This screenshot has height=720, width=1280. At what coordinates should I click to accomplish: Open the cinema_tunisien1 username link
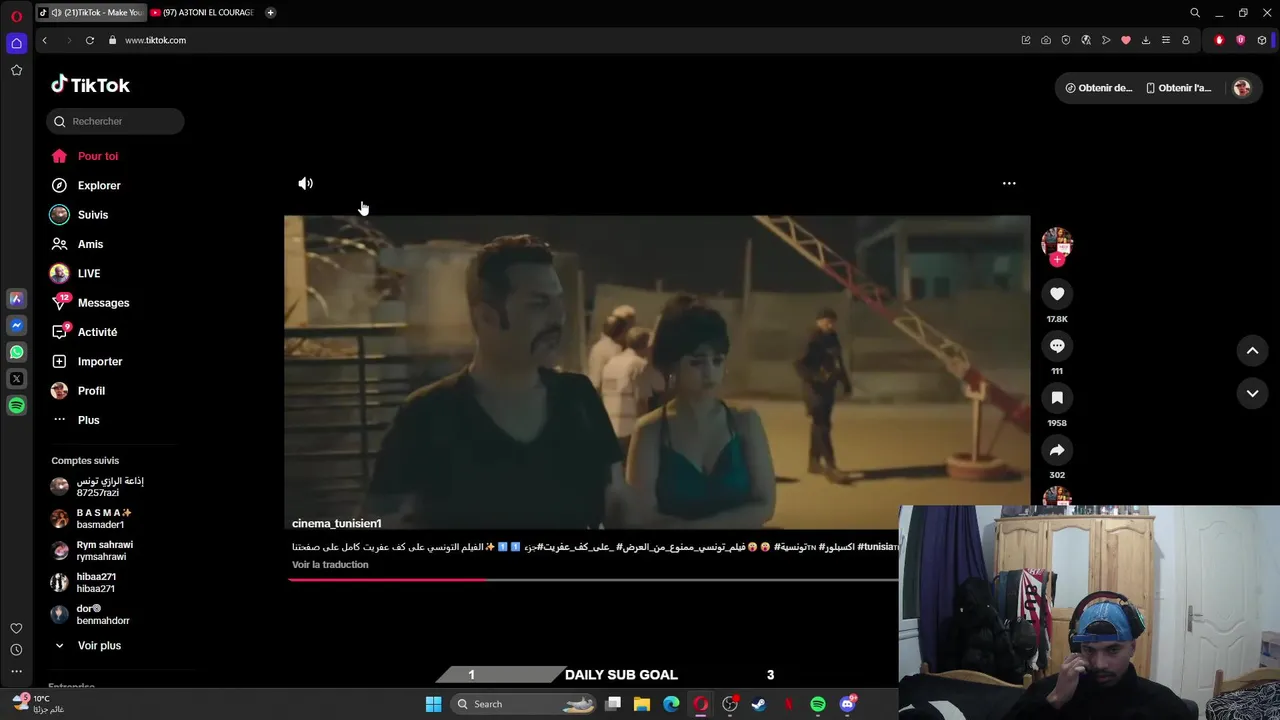tap(336, 524)
